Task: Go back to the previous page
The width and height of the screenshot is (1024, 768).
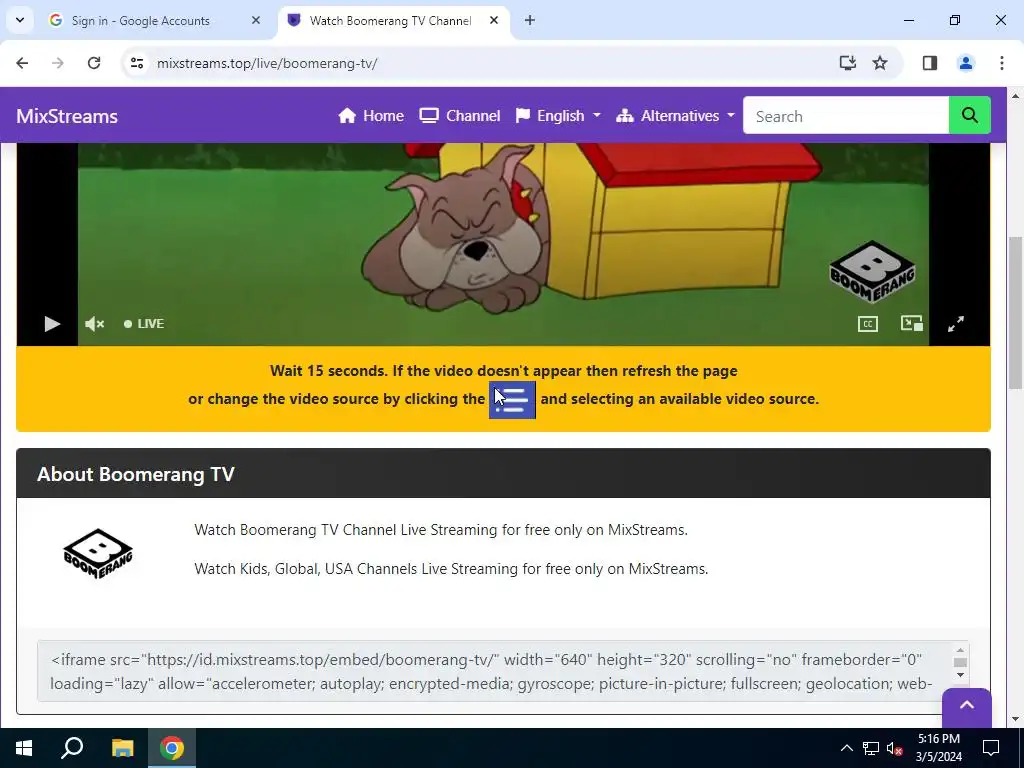Action: click(22, 63)
